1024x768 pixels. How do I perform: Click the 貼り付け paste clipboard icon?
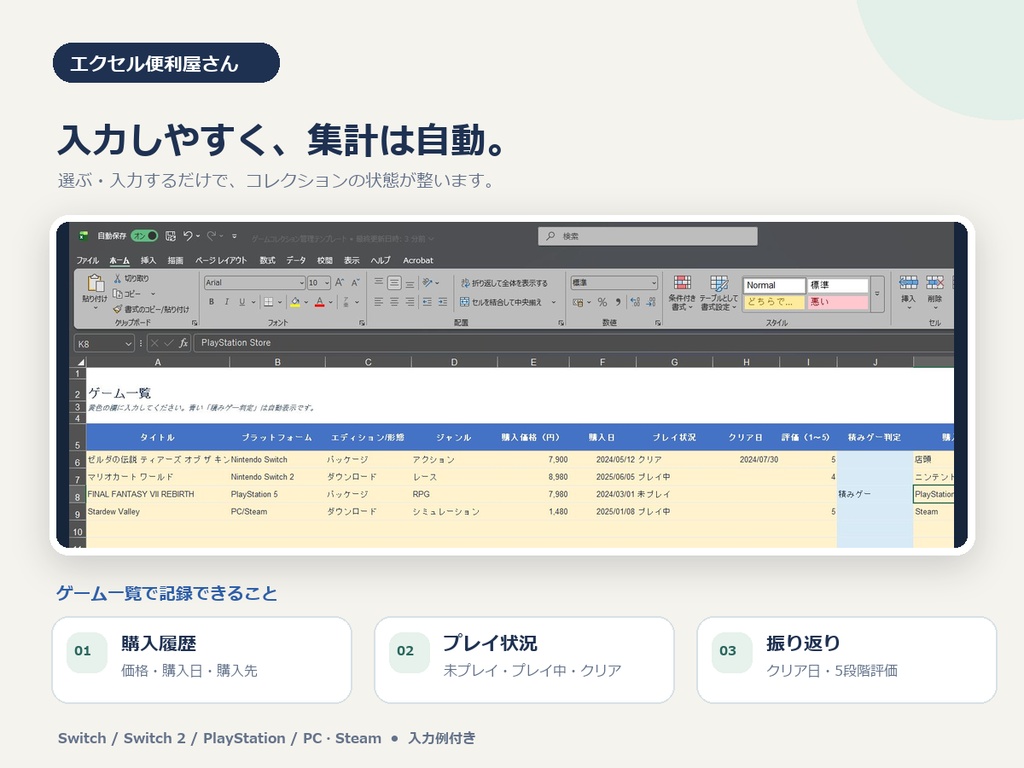pos(95,283)
